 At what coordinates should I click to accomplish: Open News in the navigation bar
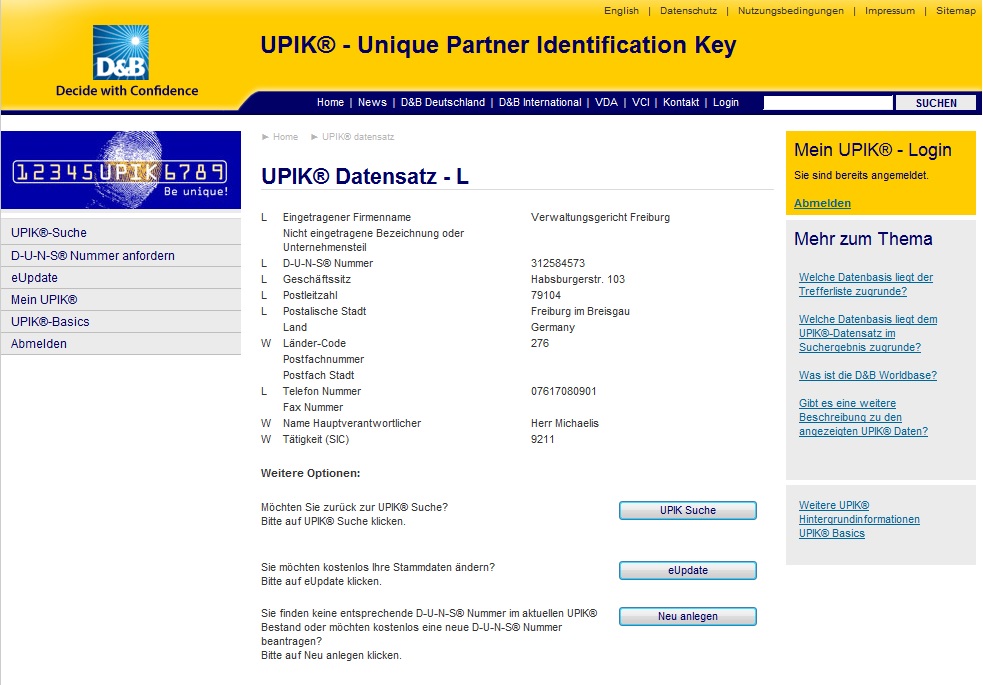tap(372, 103)
